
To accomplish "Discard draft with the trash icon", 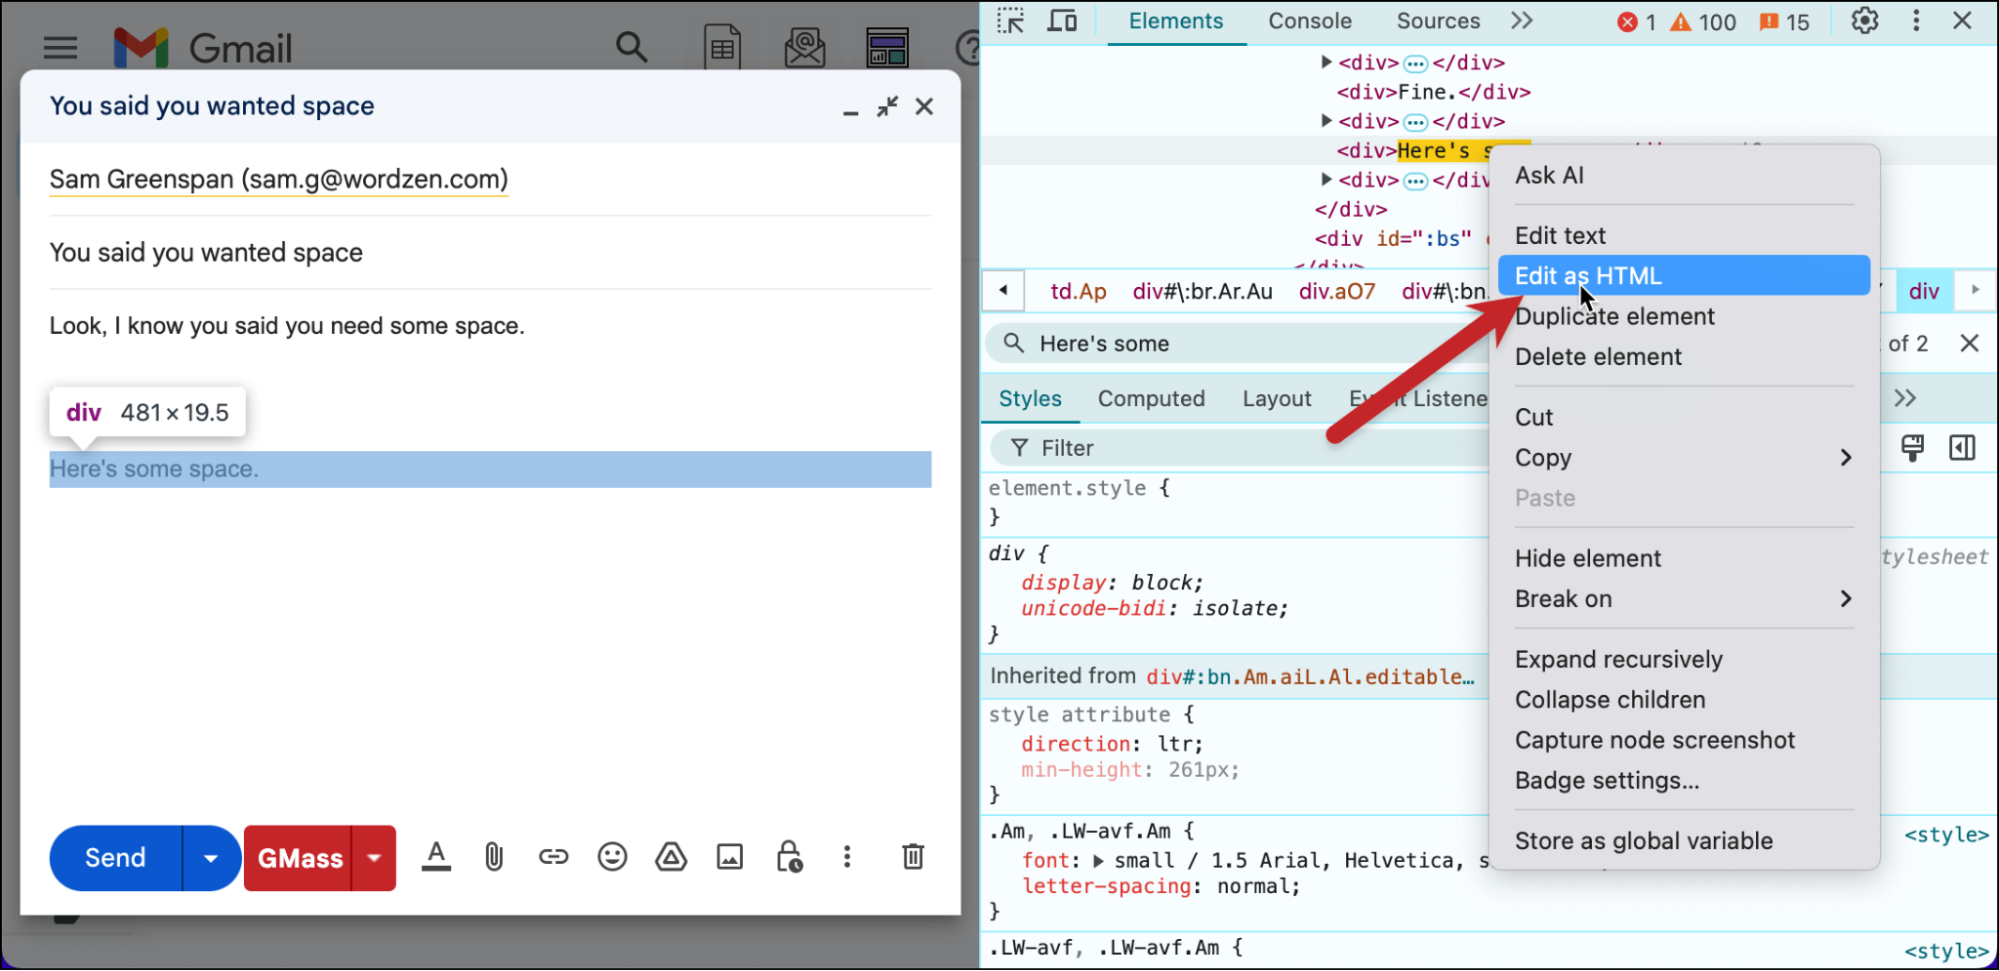I will (x=913, y=857).
